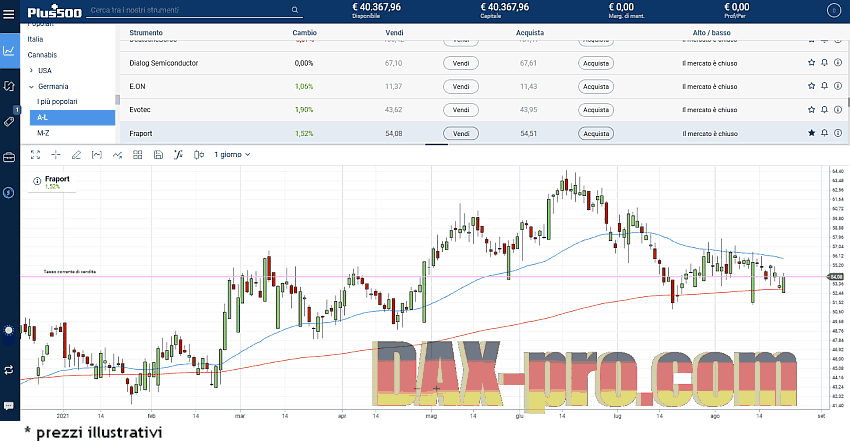Image resolution: width=850 pixels, height=442 pixels.
Task: Open the orders tag sidebar icon
Action: [9, 121]
